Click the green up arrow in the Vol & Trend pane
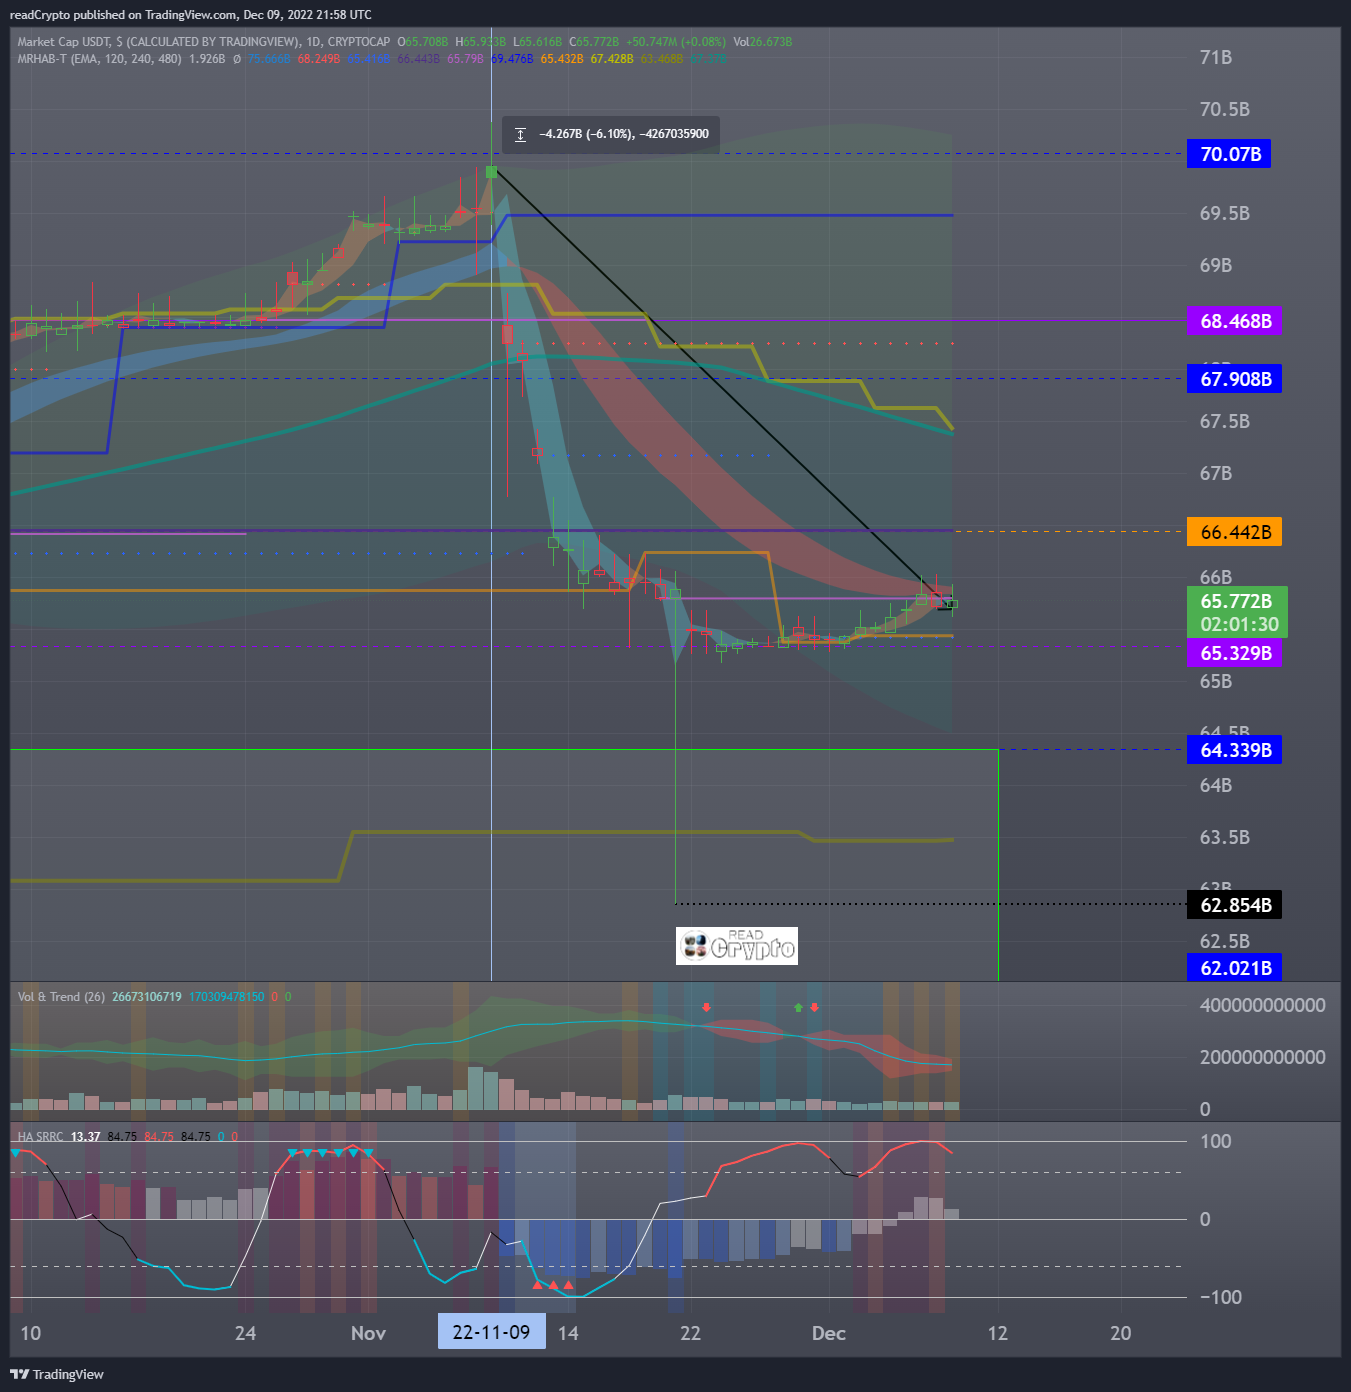The width and height of the screenshot is (1351, 1392). 798,1007
